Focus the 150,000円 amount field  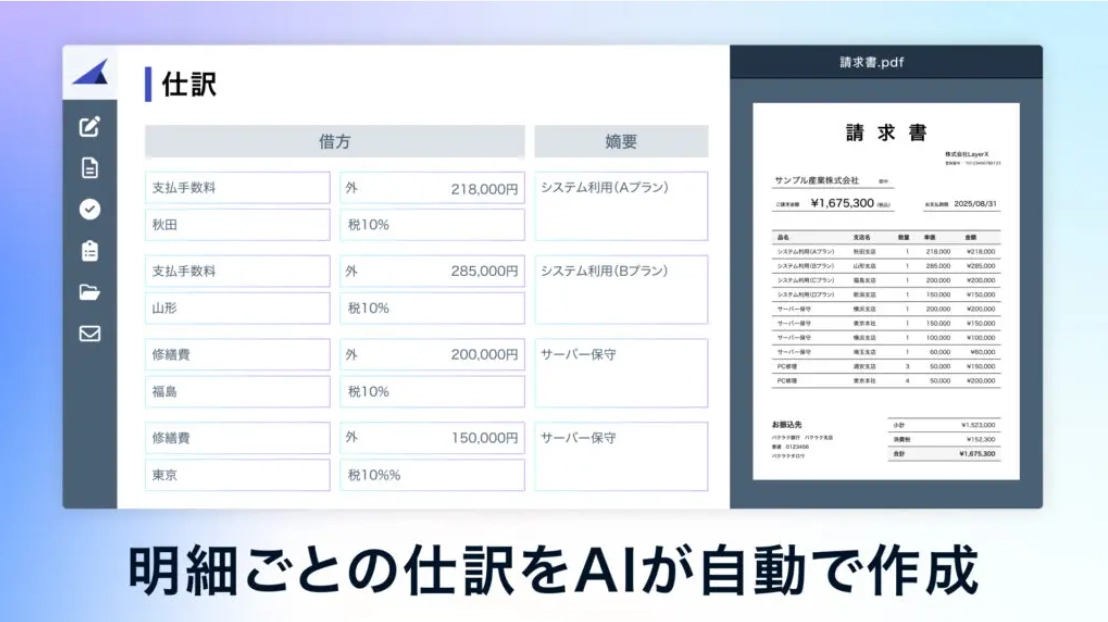(x=432, y=438)
